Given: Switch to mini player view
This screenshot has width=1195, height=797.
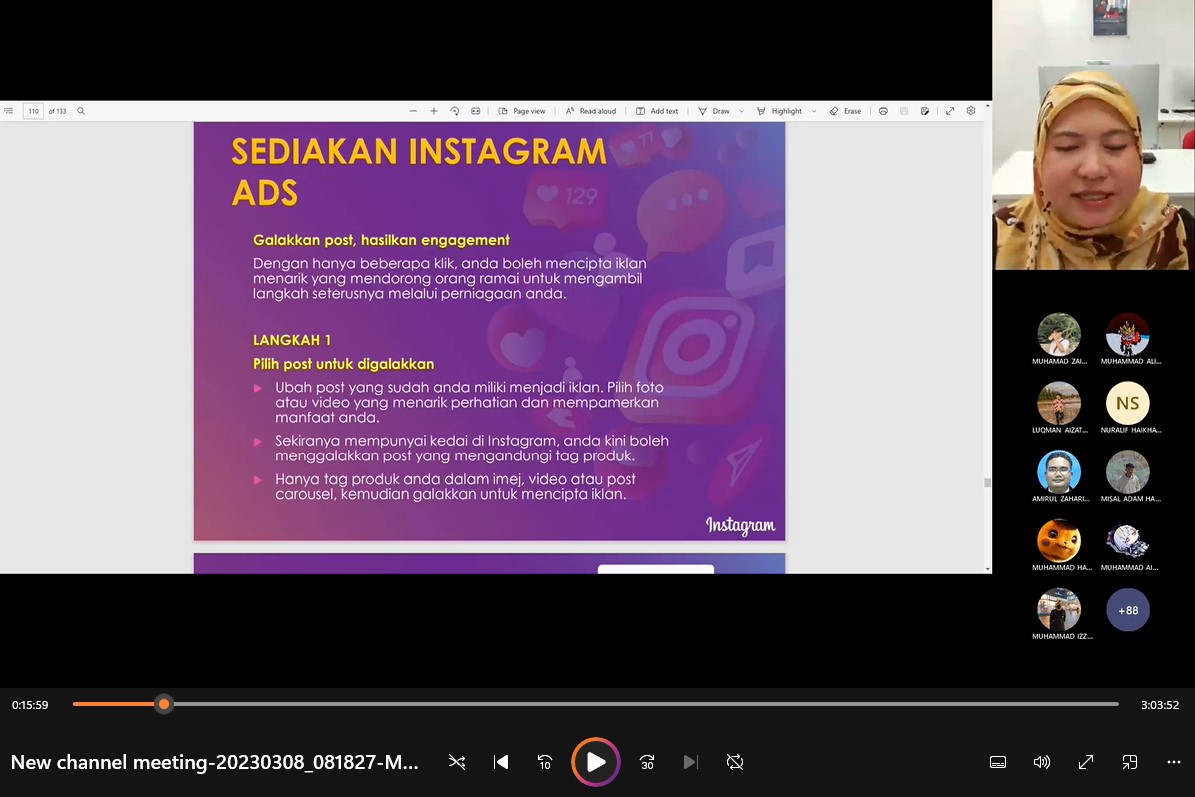Looking at the screenshot, I should tap(1129, 762).
